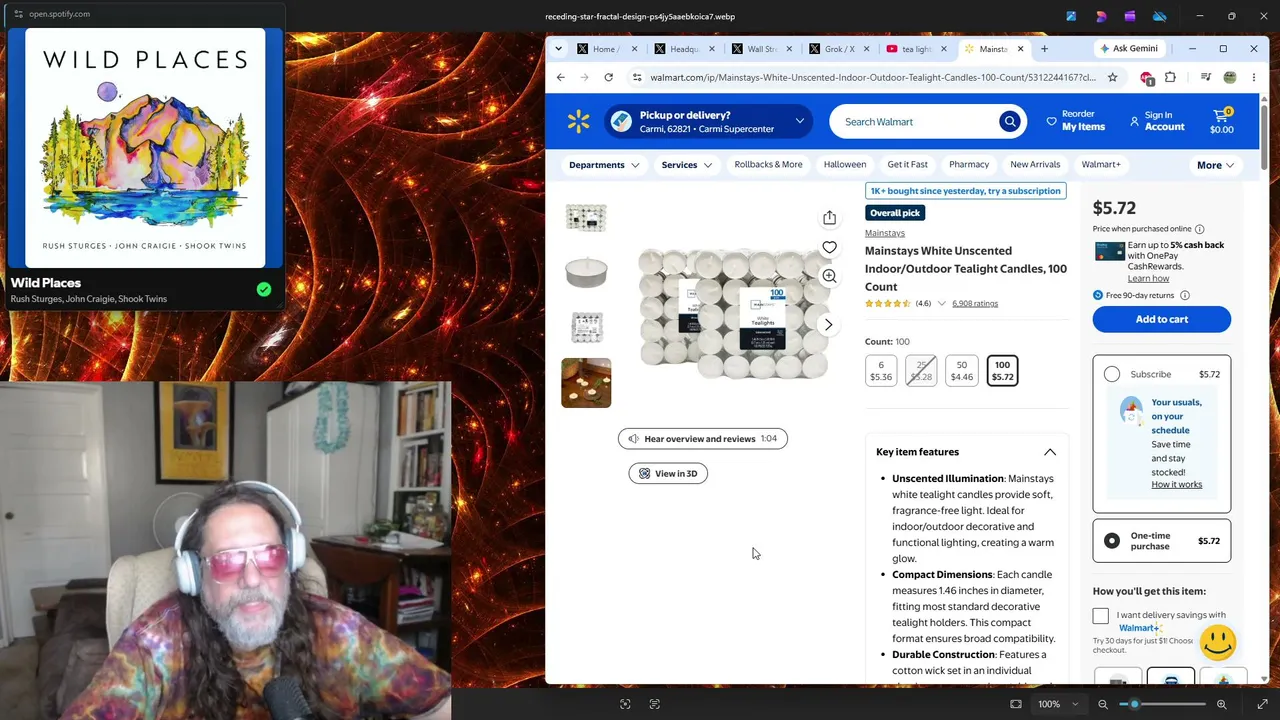
Task: Collapse the Key item features section
Action: point(1050,452)
